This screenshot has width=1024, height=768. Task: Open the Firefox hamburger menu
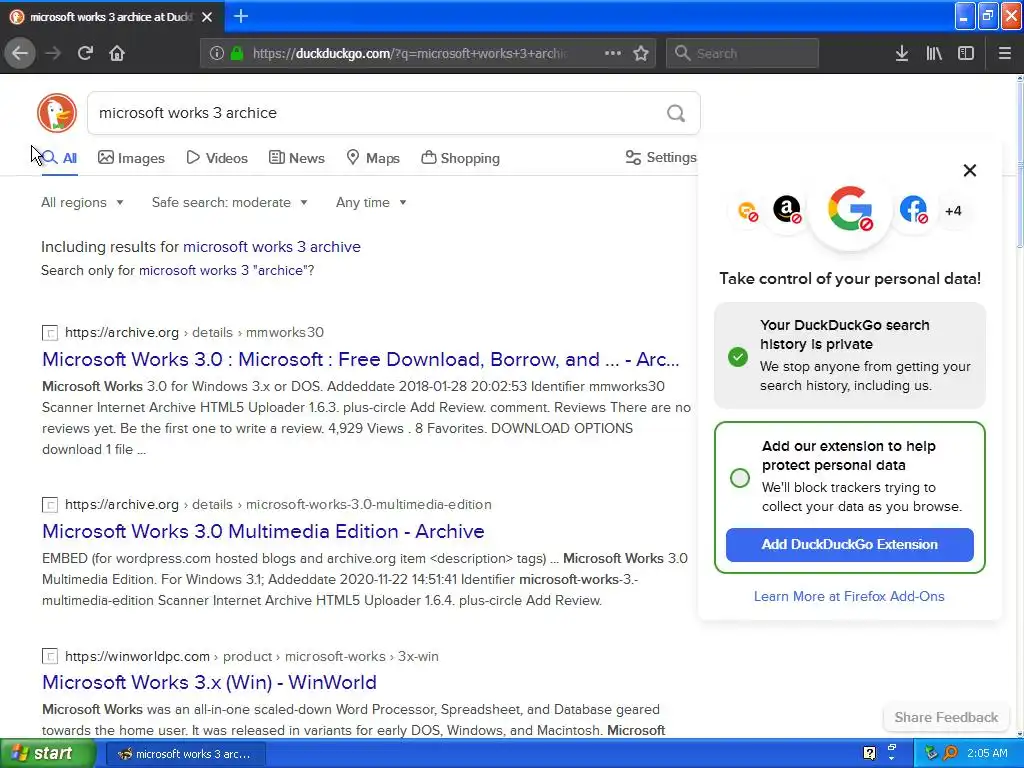(x=1005, y=53)
